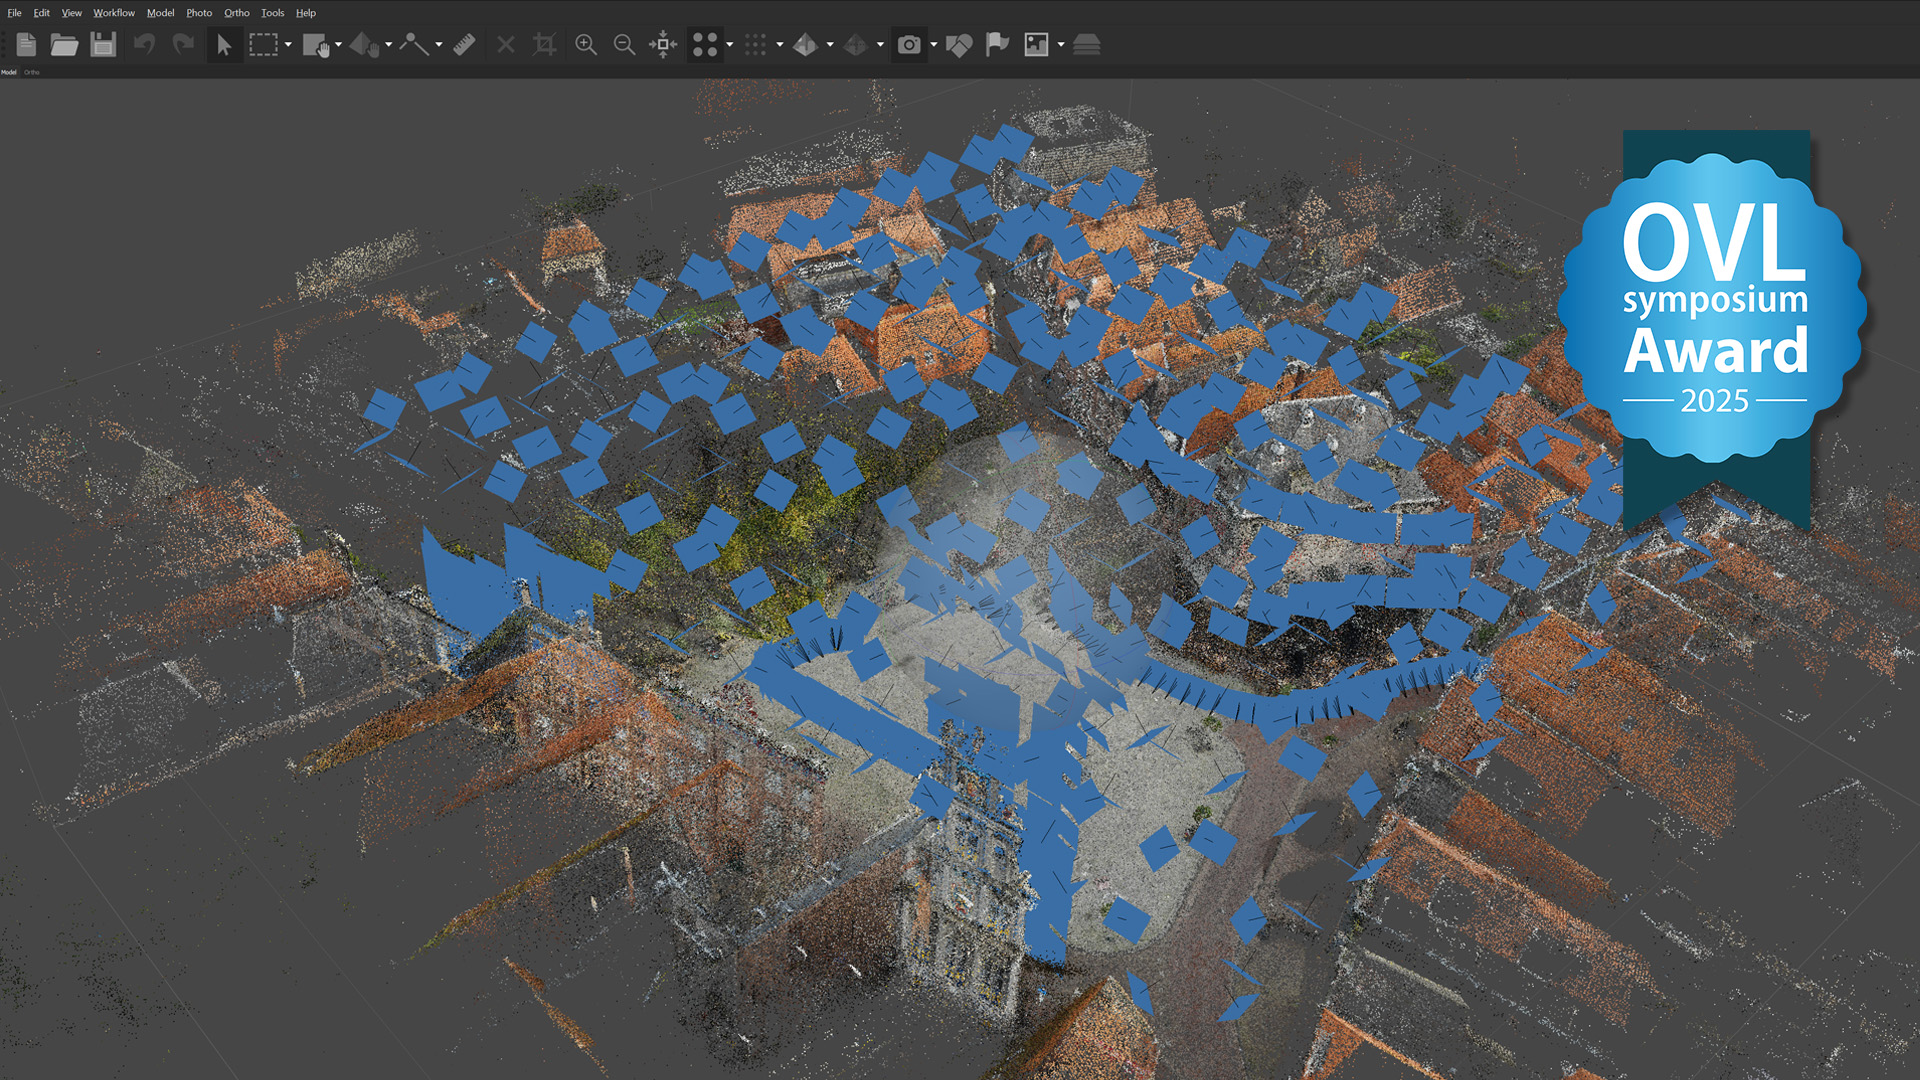
Task: Select the Navigation arrow tool
Action: click(224, 44)
